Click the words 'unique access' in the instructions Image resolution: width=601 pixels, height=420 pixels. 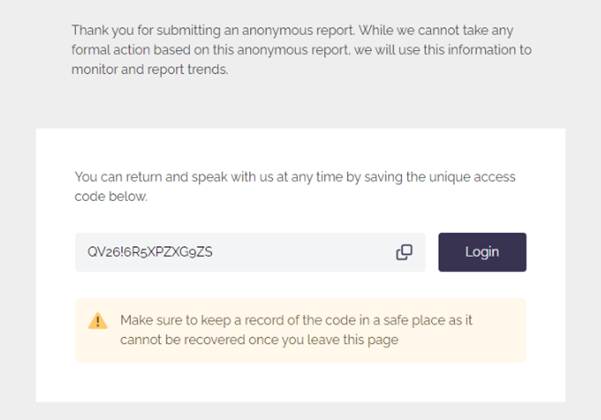(x=472, y=177)
